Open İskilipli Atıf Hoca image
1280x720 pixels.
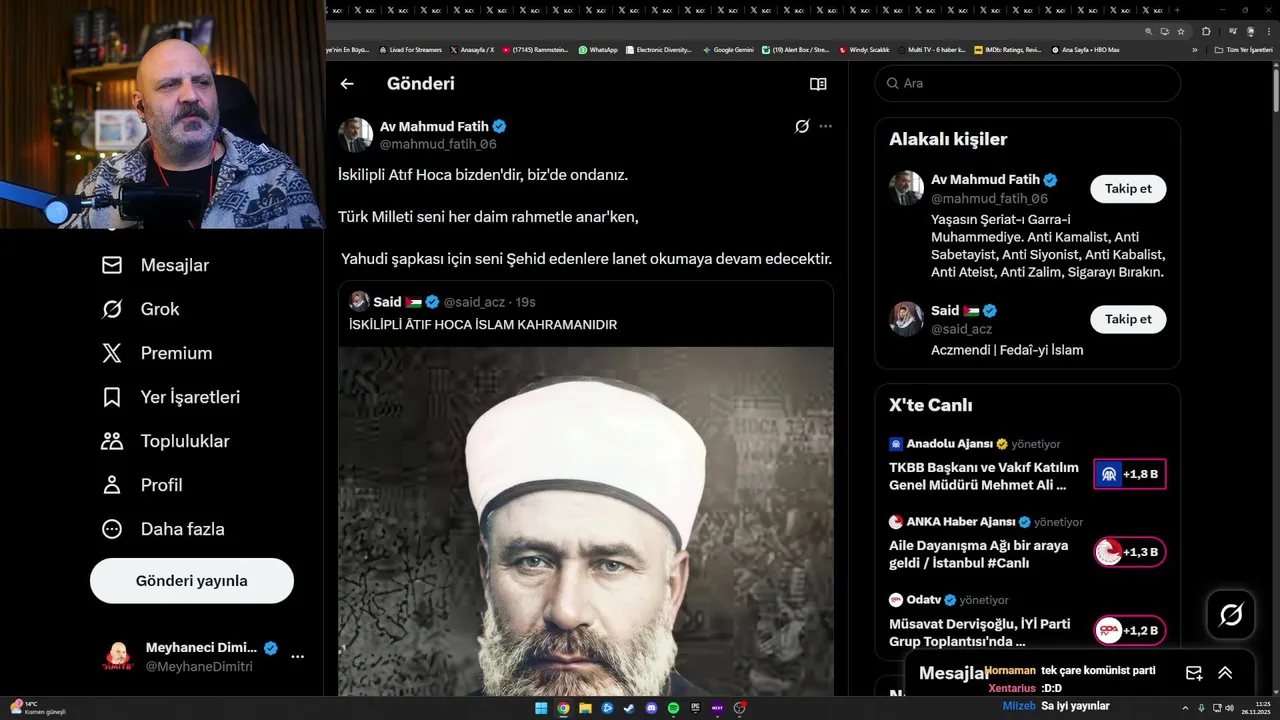click(586, 521)
